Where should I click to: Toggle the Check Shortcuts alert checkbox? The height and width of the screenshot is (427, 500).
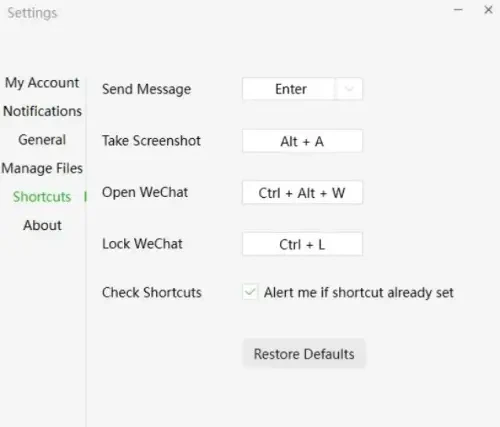(x=250, y=292)
